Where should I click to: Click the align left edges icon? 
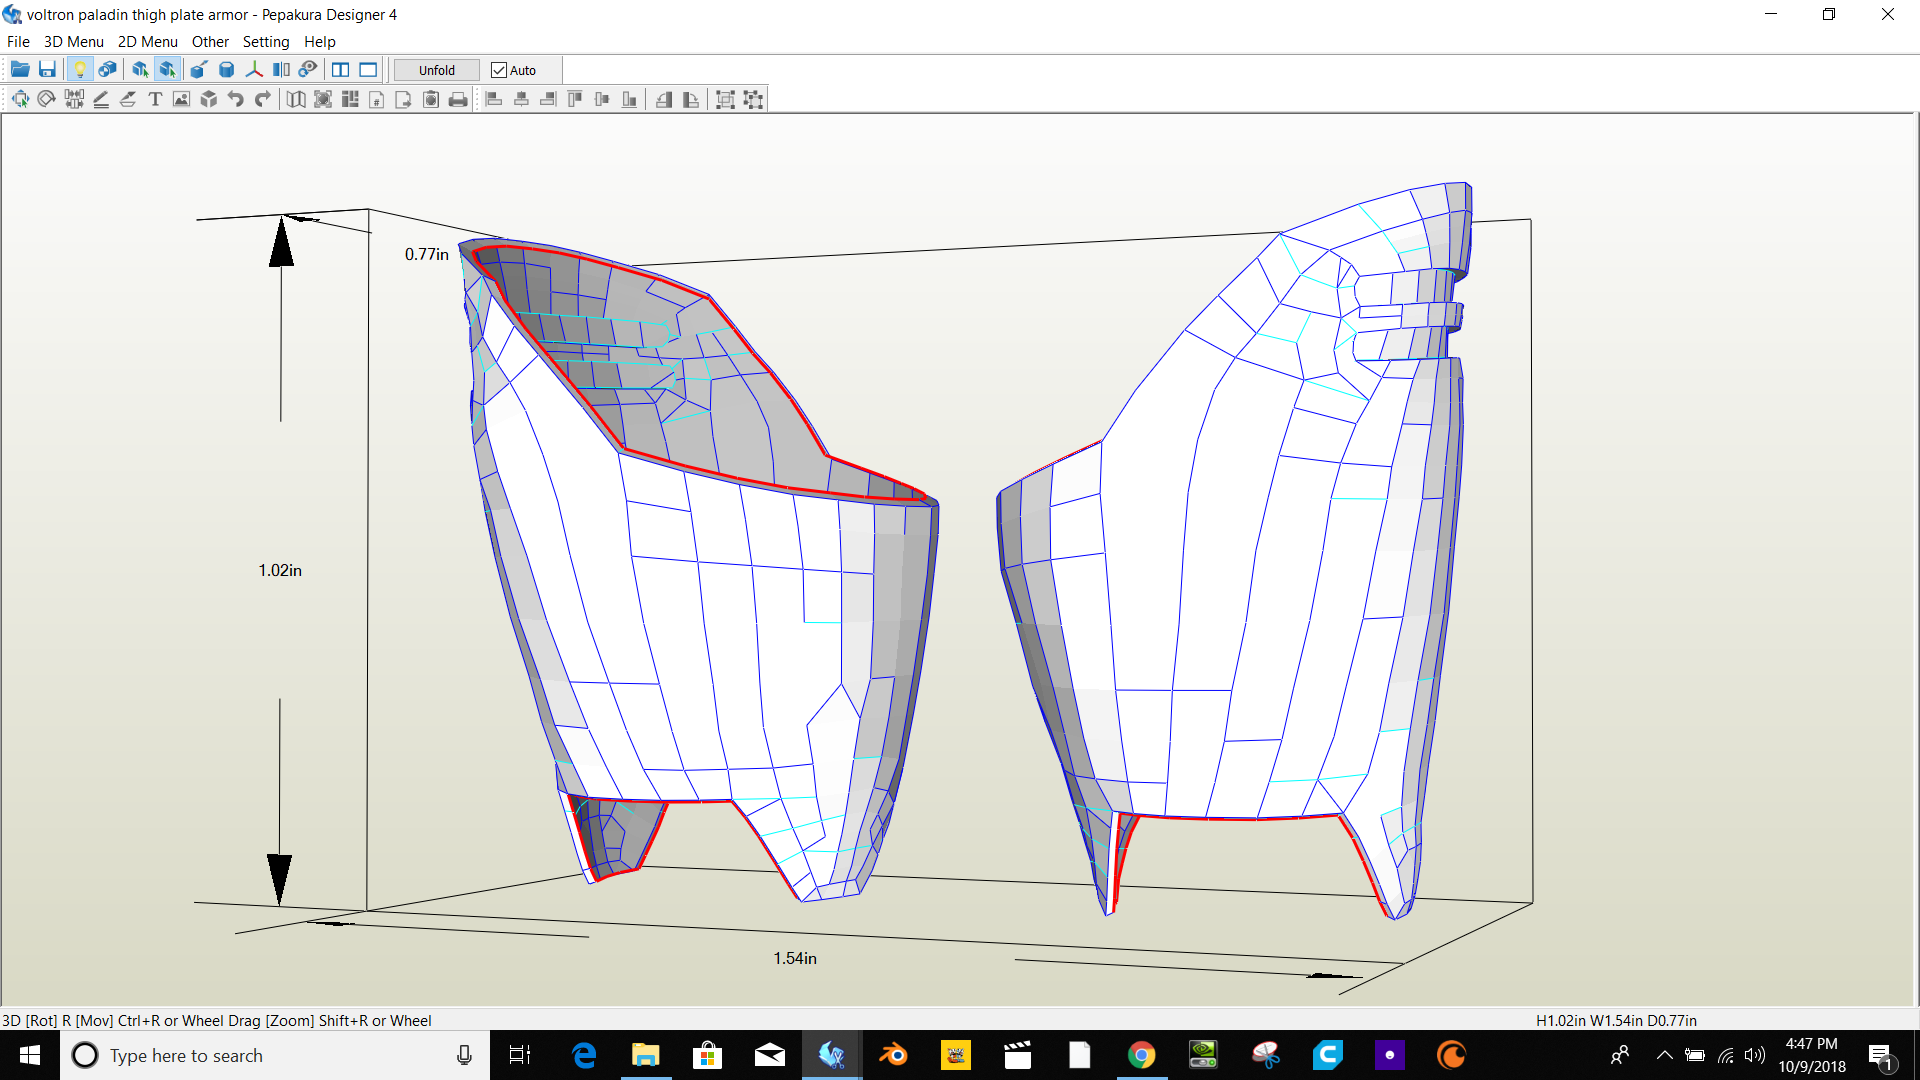(494, 99)
